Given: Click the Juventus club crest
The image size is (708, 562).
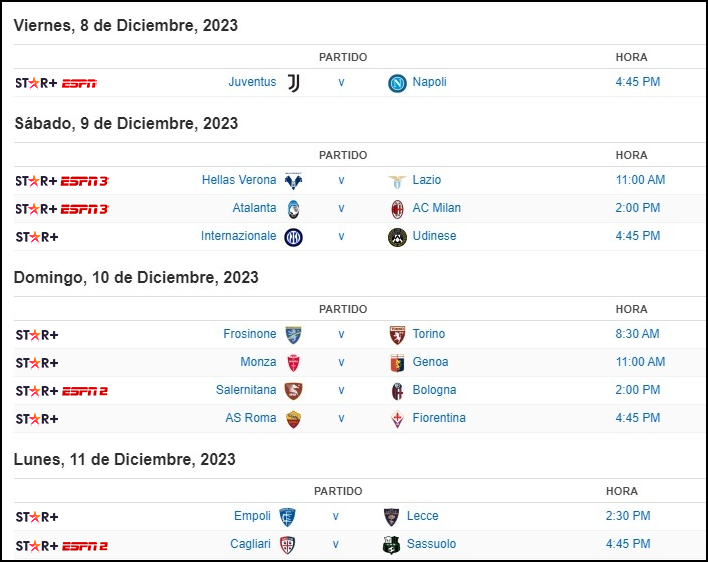Looking at the screenshot, I should tap(293, 83).
